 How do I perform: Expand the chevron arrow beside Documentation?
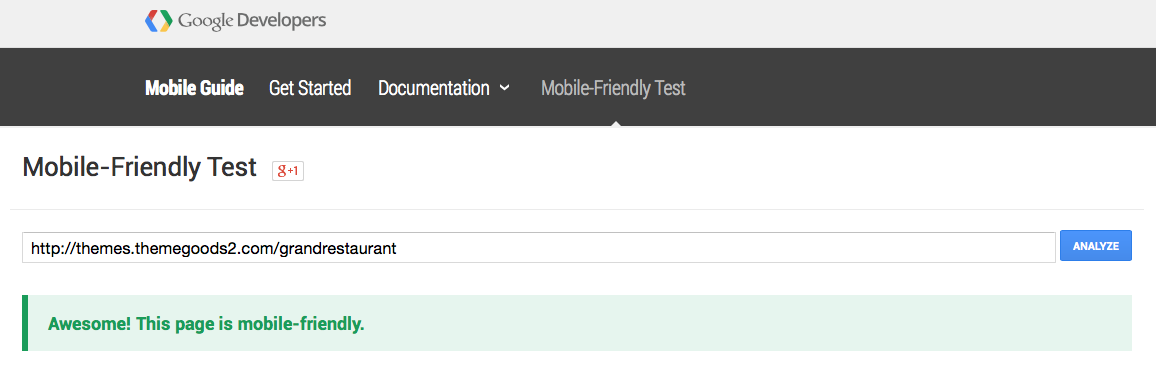pos(504,88)
